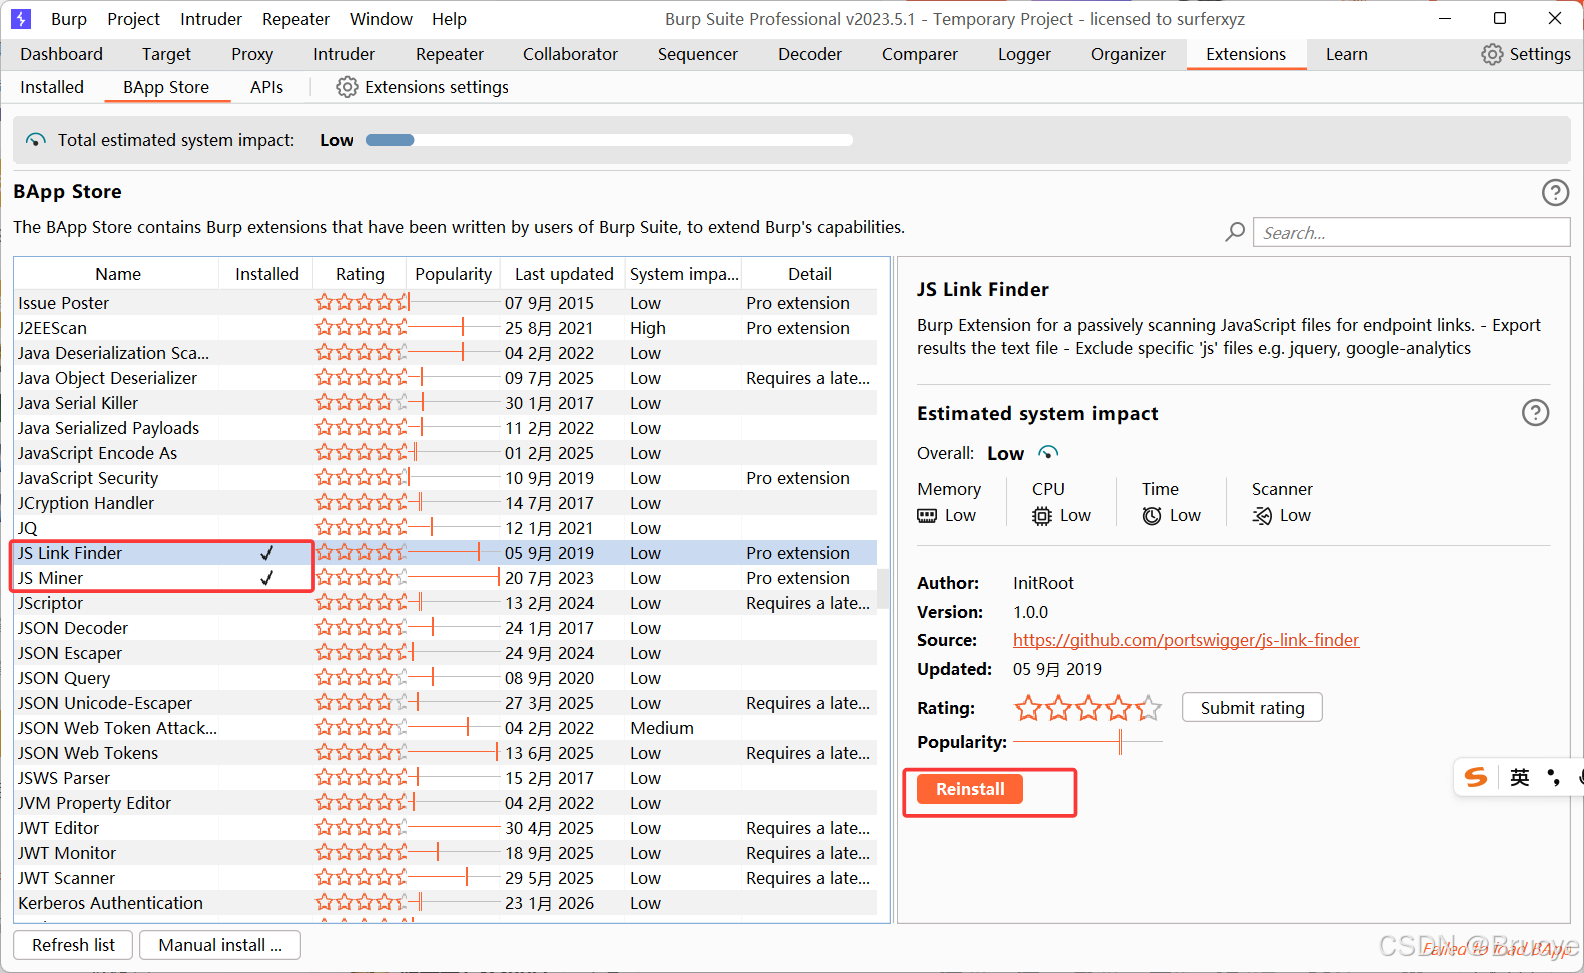Switch to the Dashboard tab

pos(61,54)
